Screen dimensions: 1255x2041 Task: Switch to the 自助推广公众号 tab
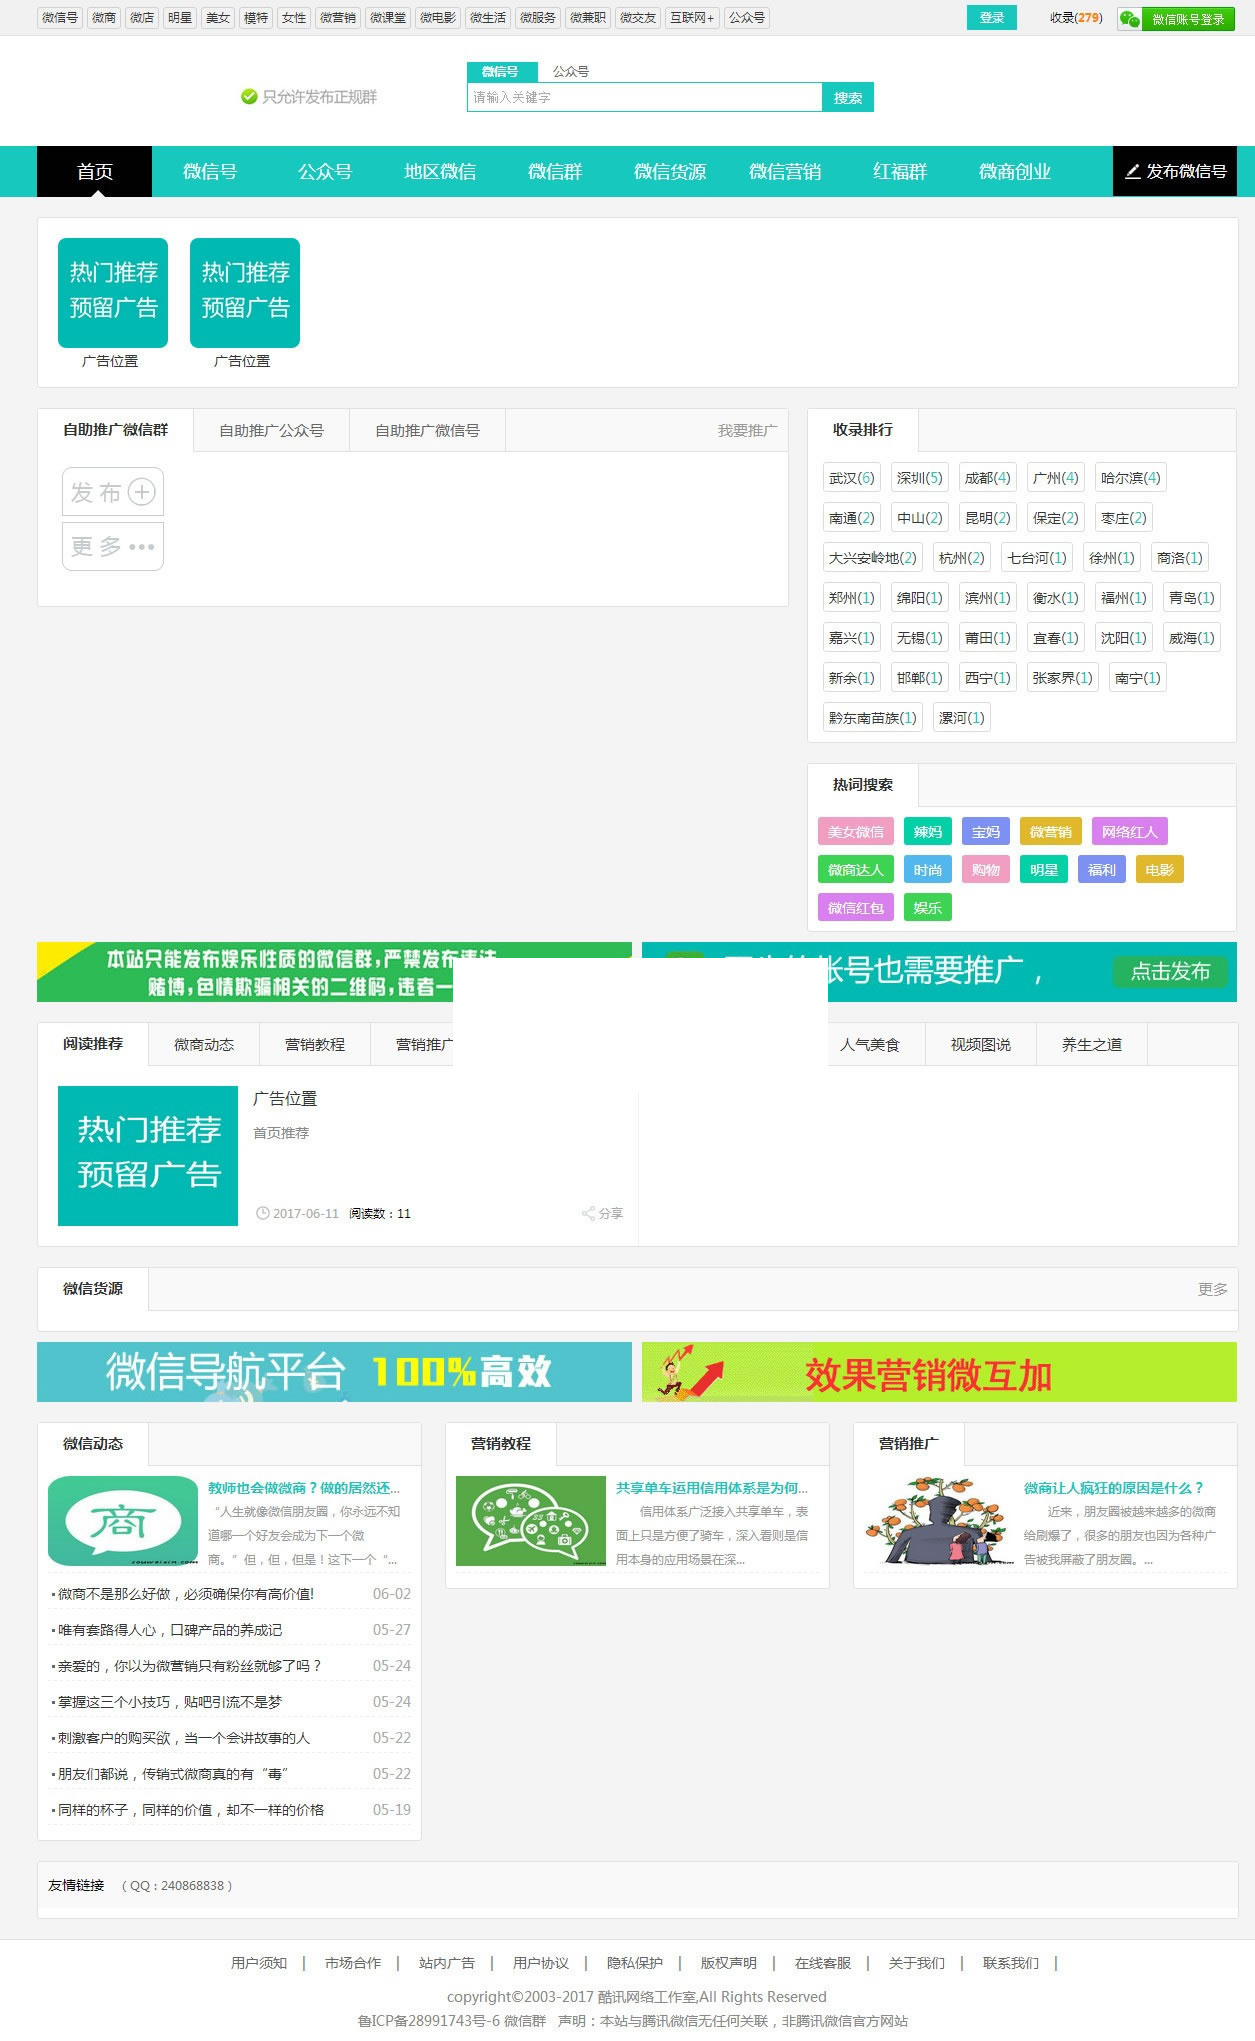(271, 431)
